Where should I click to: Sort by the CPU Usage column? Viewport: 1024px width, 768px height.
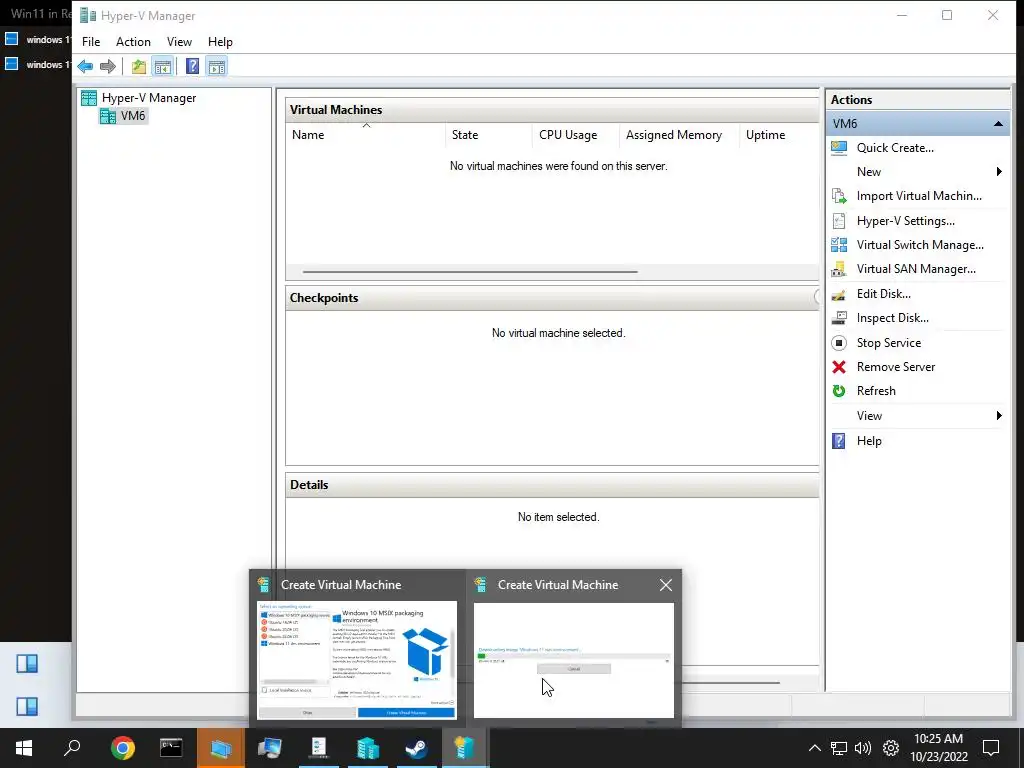pos(575,135)
